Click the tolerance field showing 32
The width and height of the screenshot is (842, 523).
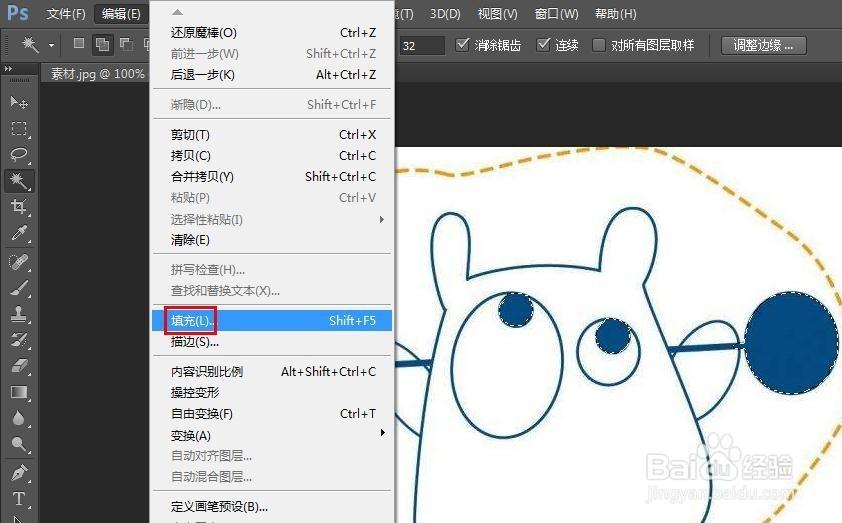tap(422, 46)
